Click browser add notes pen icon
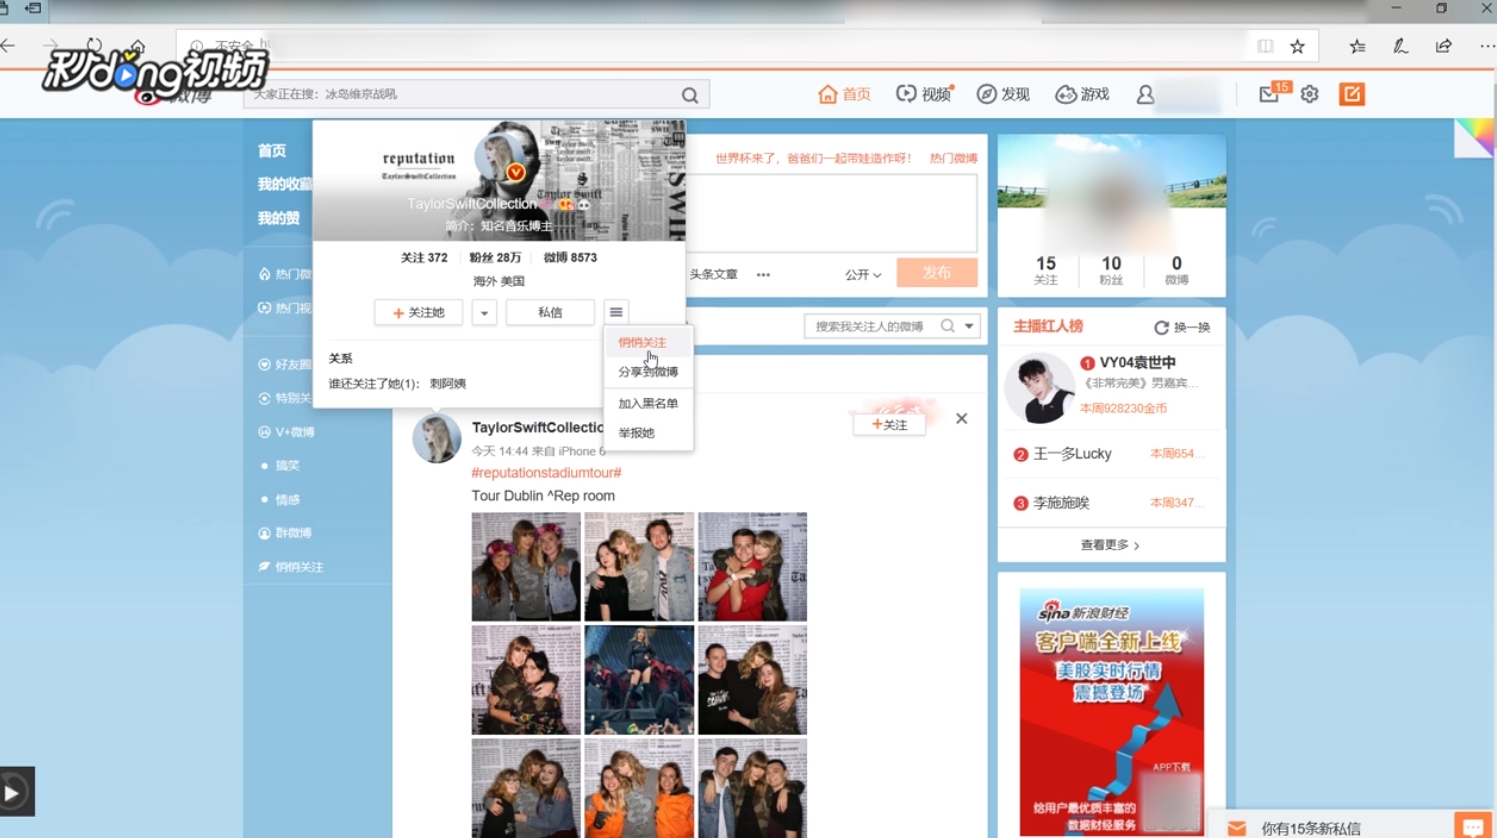Screen dimensions: 1497x838 [x=1401, y=46]
